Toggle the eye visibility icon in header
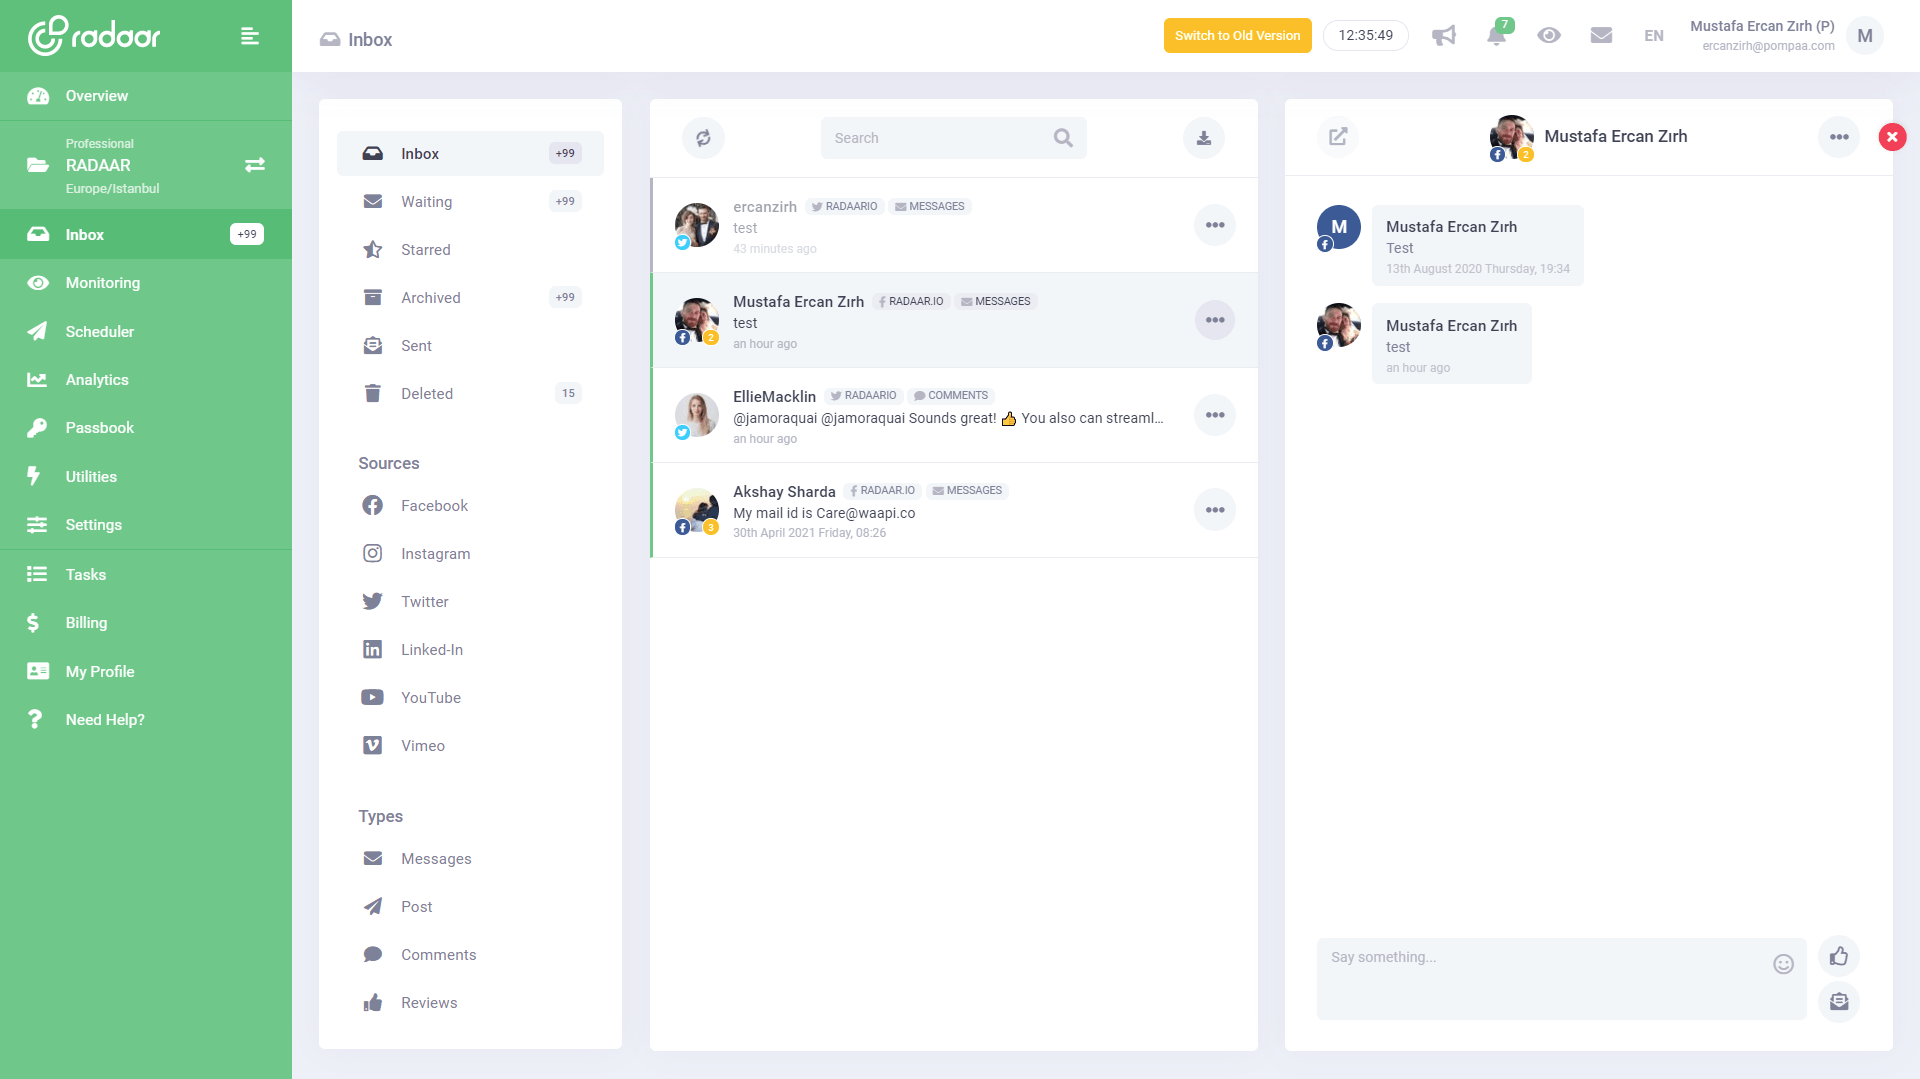Image resolution: width=1920 pixels, height=1079 pixels. [1549, 36]
